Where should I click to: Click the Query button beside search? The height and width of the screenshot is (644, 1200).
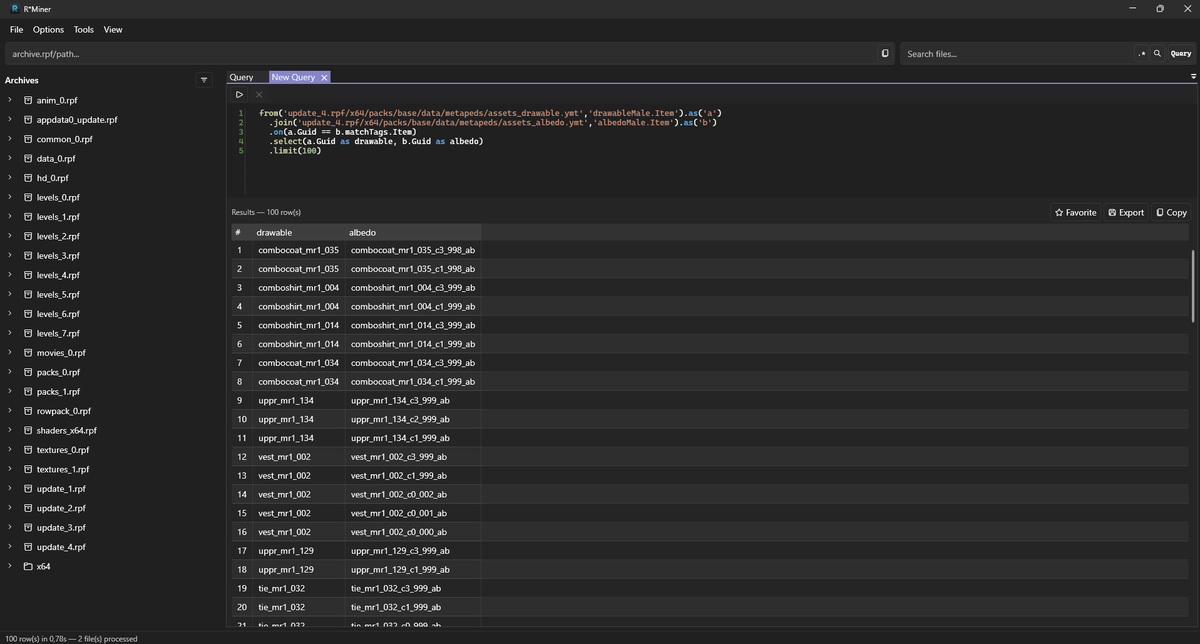tap(1181, 54)
